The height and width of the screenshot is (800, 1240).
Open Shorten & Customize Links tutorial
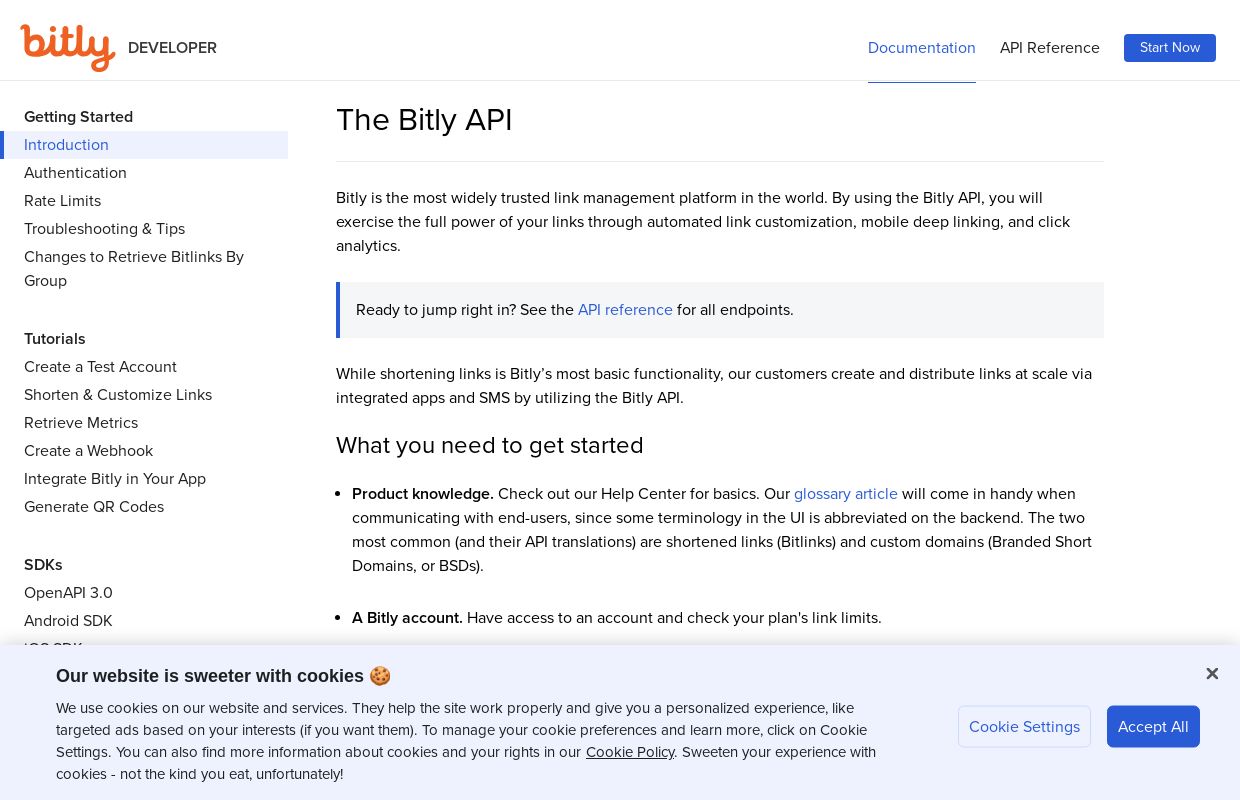tap(118, 395)
